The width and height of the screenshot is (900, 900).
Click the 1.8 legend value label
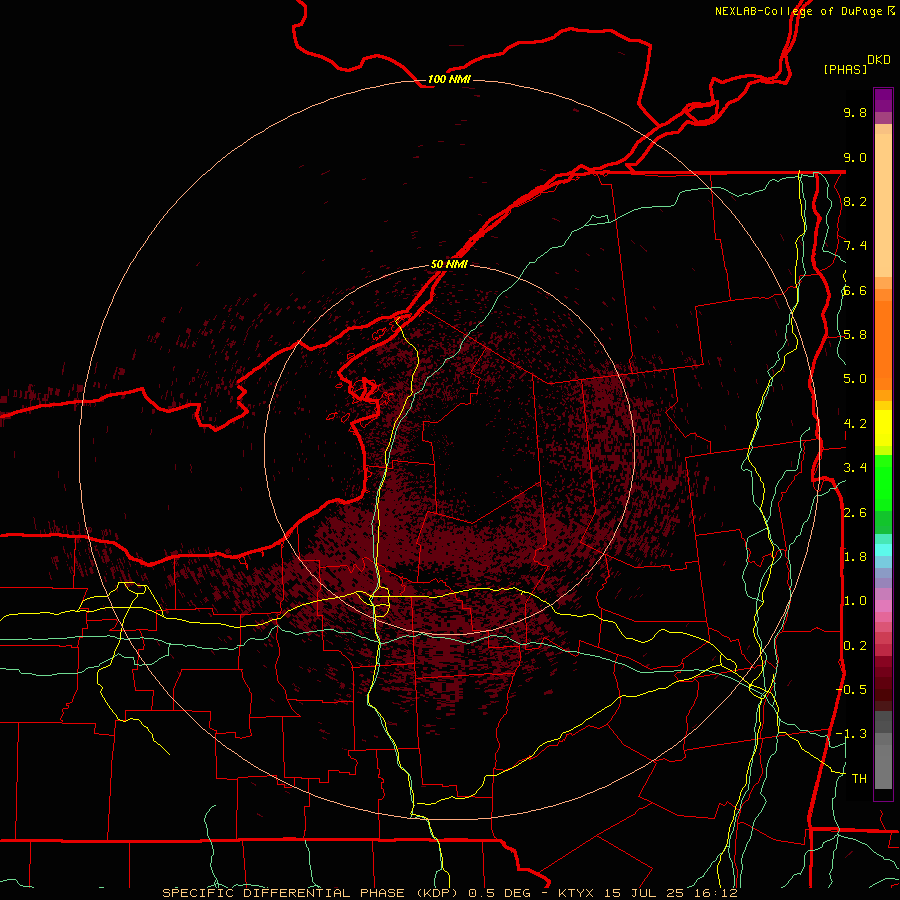coord(855,557)
